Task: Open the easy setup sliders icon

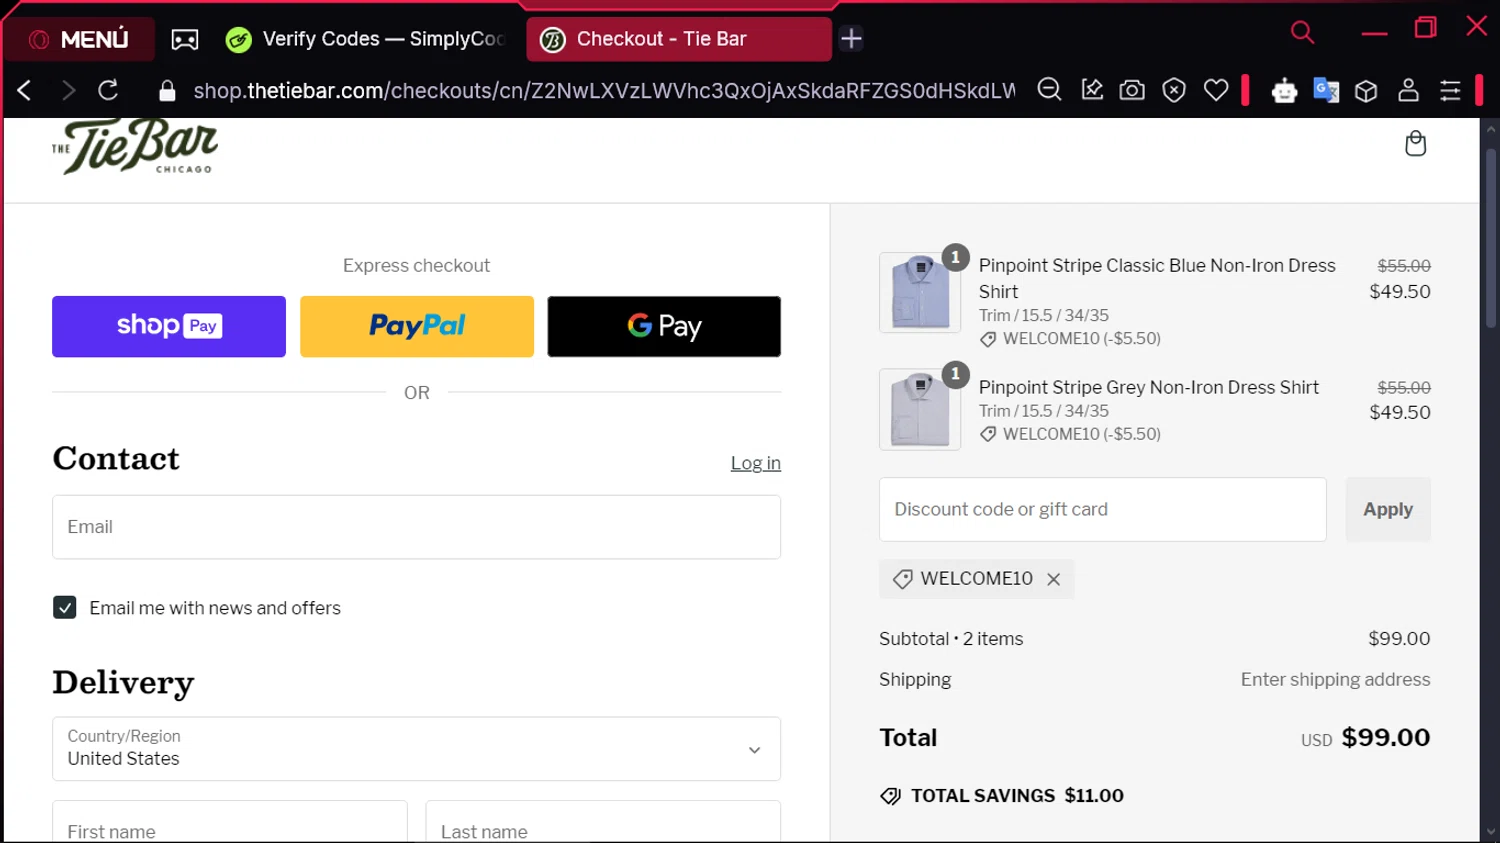Action: pos(1450,91)
